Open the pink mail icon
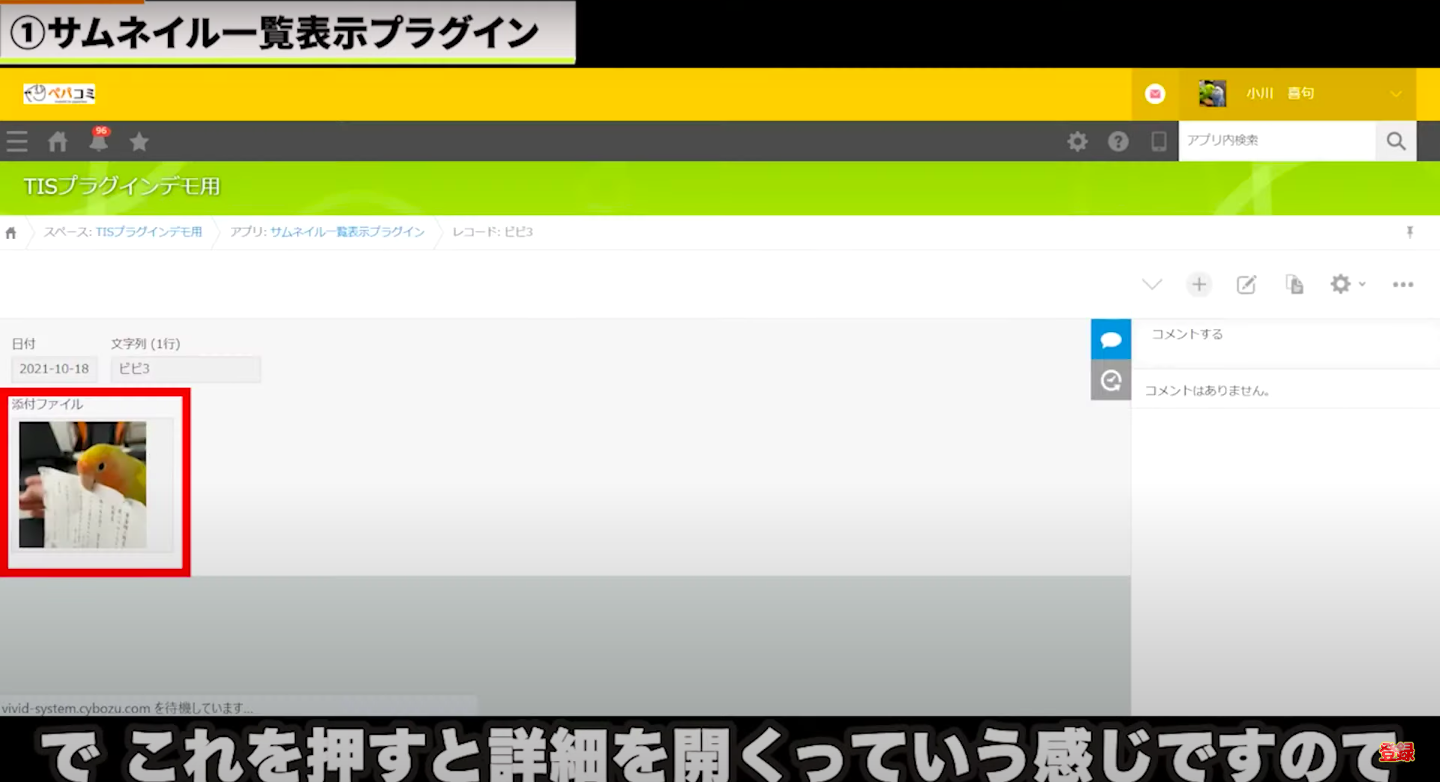This screenshot has height=782, width=1440. pos(1155,94)
